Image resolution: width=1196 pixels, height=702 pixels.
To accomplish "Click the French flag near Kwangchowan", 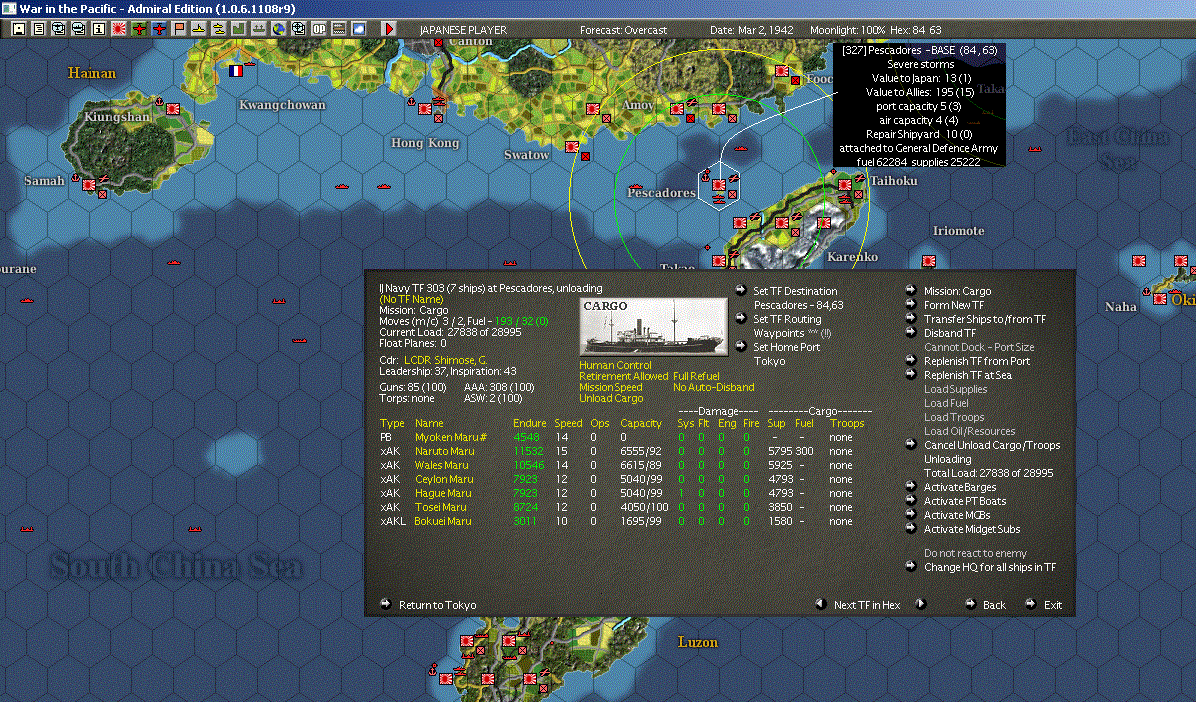I will coord(236,70).
